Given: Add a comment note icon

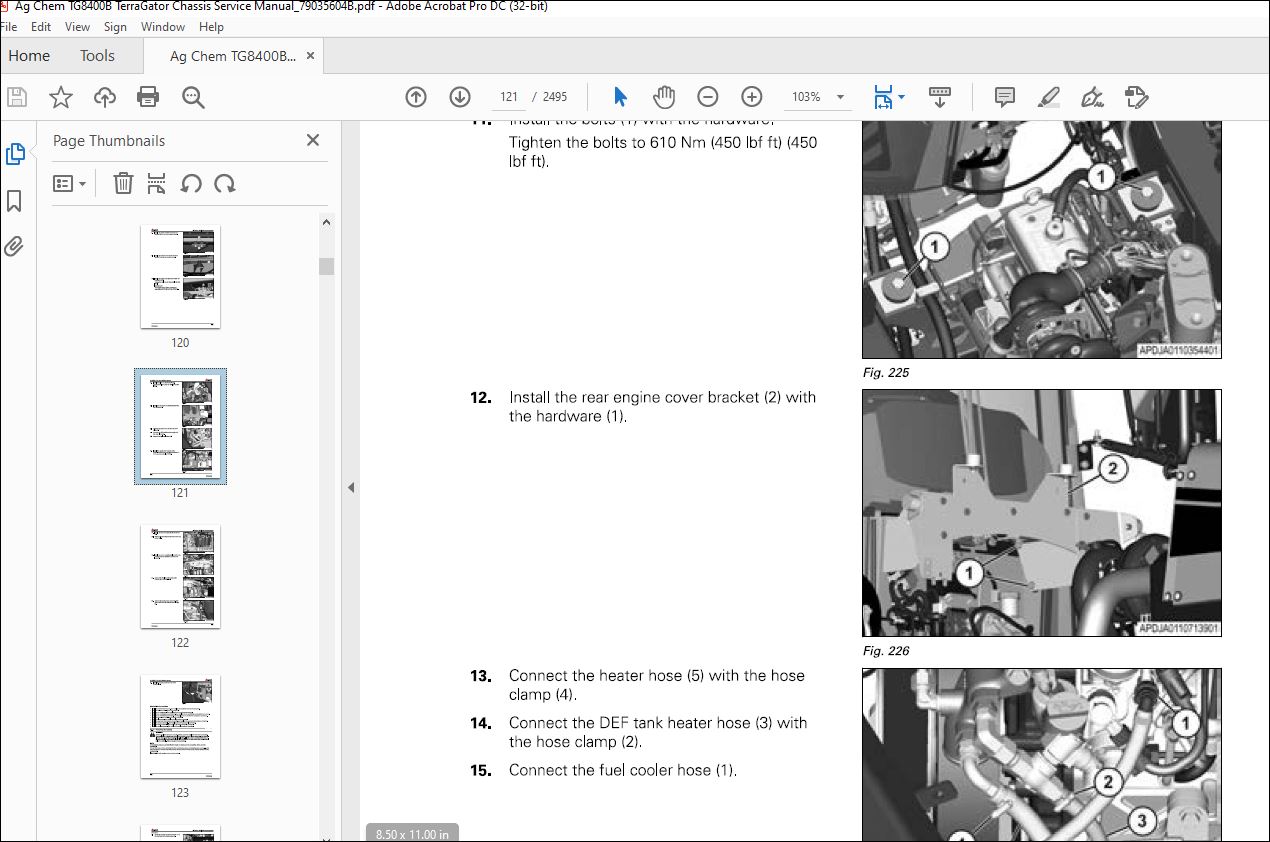Looking at the screenshot, I should coord(1005,97).
